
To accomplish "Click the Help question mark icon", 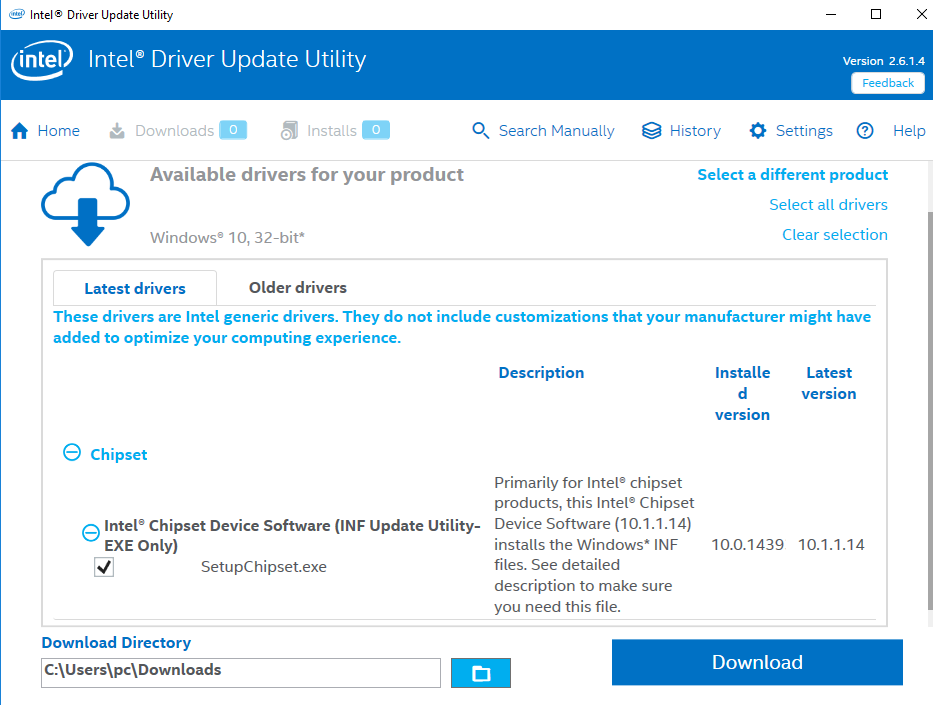I will coord(865,131).
